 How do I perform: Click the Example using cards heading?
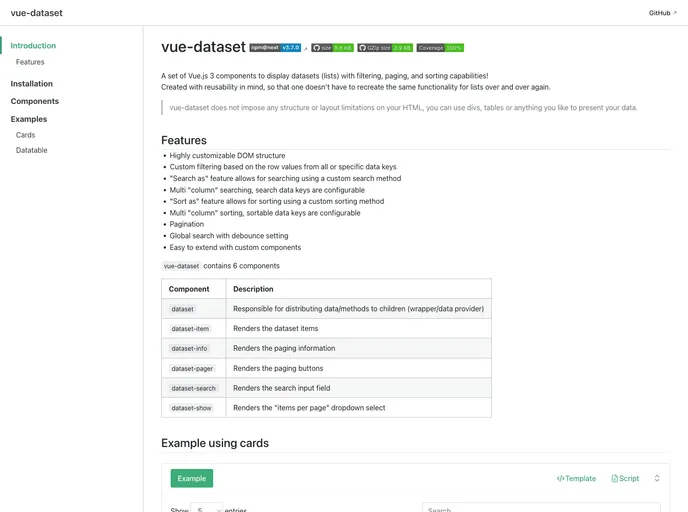click(215, 443)
